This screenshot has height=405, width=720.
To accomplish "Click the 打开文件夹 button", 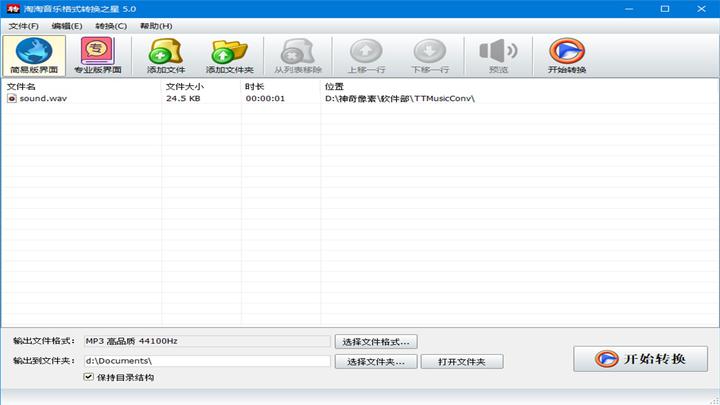I will 461,362.
